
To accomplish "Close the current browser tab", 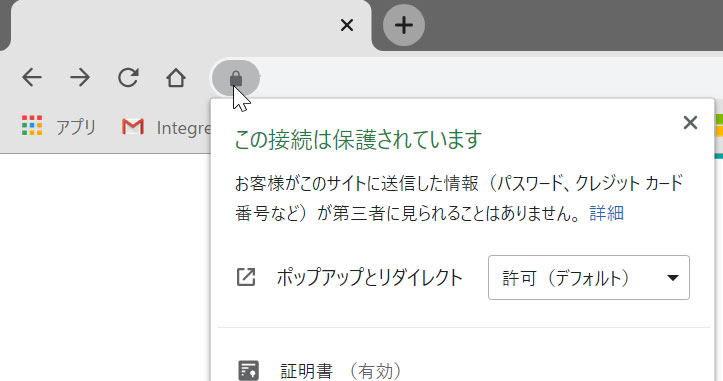I will (347, 25).
